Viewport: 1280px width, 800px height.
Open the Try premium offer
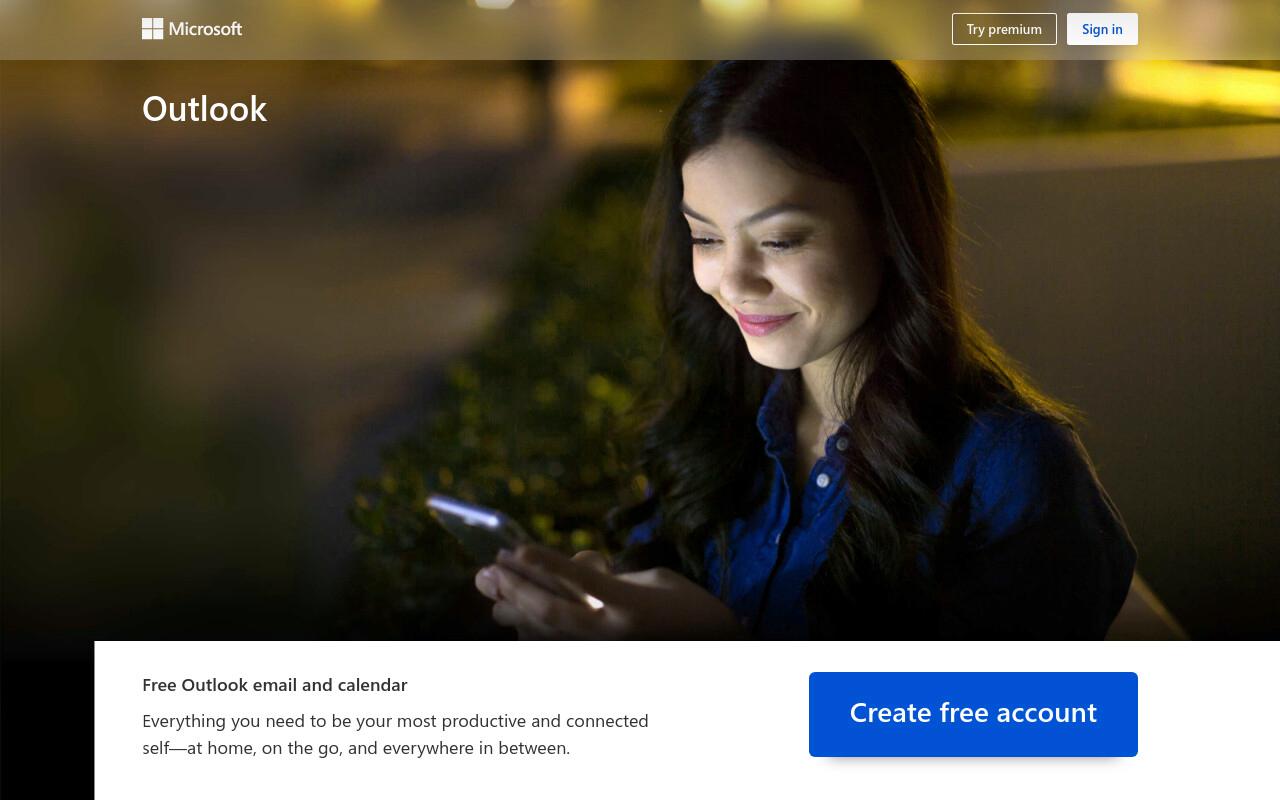point(1004,29)
